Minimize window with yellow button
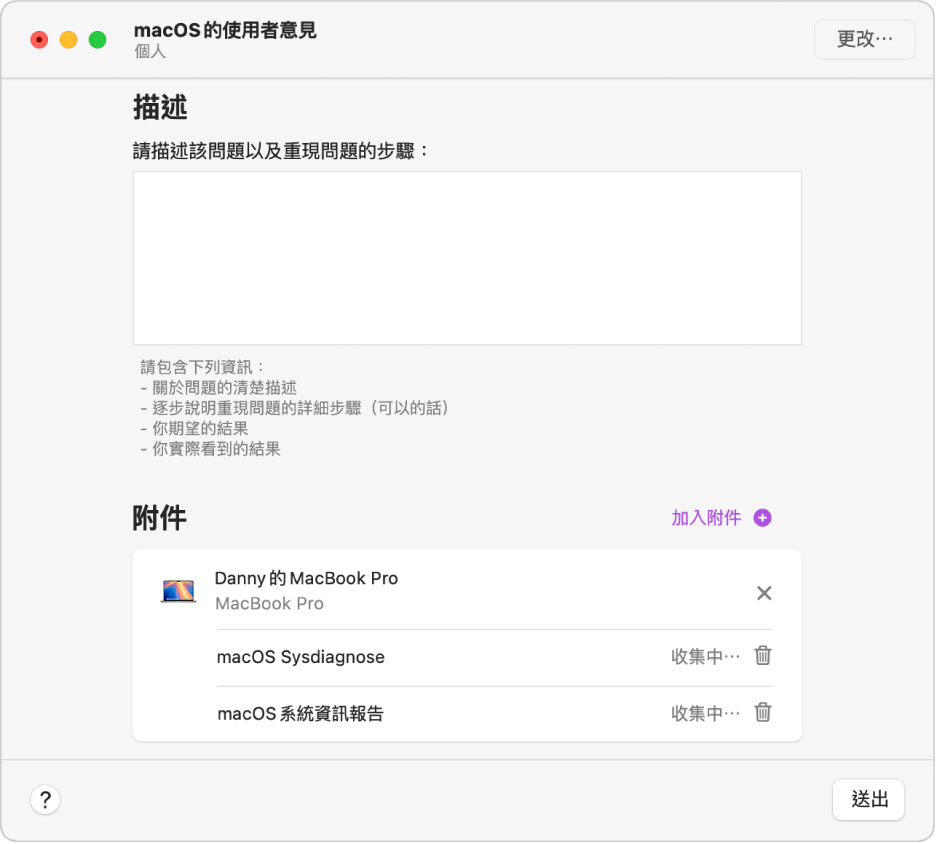 pos(68,40)
